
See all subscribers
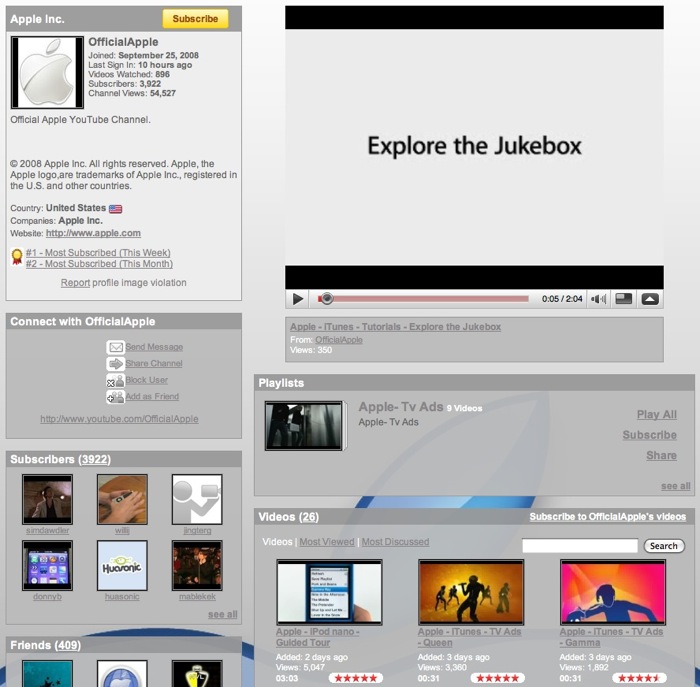[x=222, y=614]
